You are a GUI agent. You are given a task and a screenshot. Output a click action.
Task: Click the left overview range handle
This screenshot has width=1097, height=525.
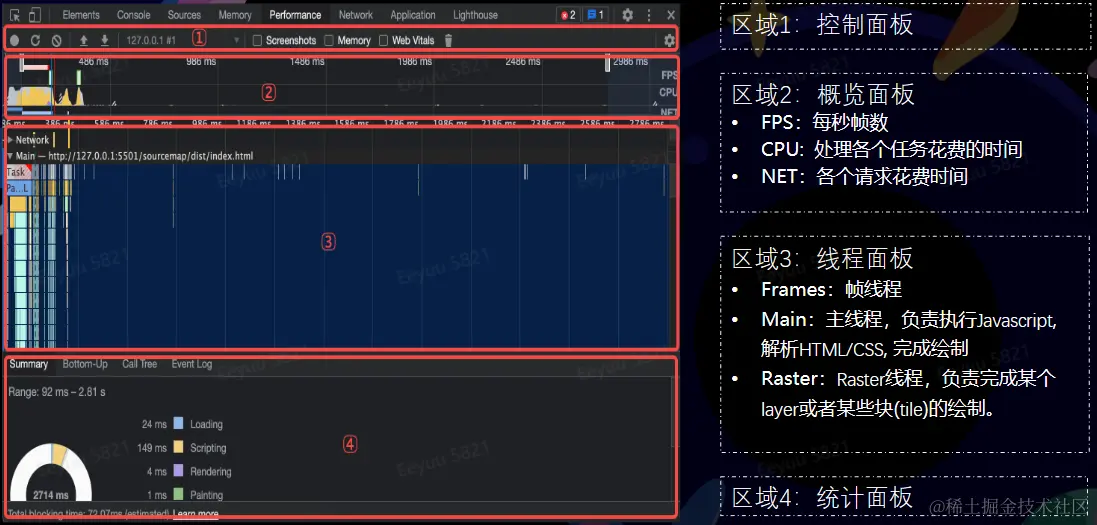click(22, 64)
